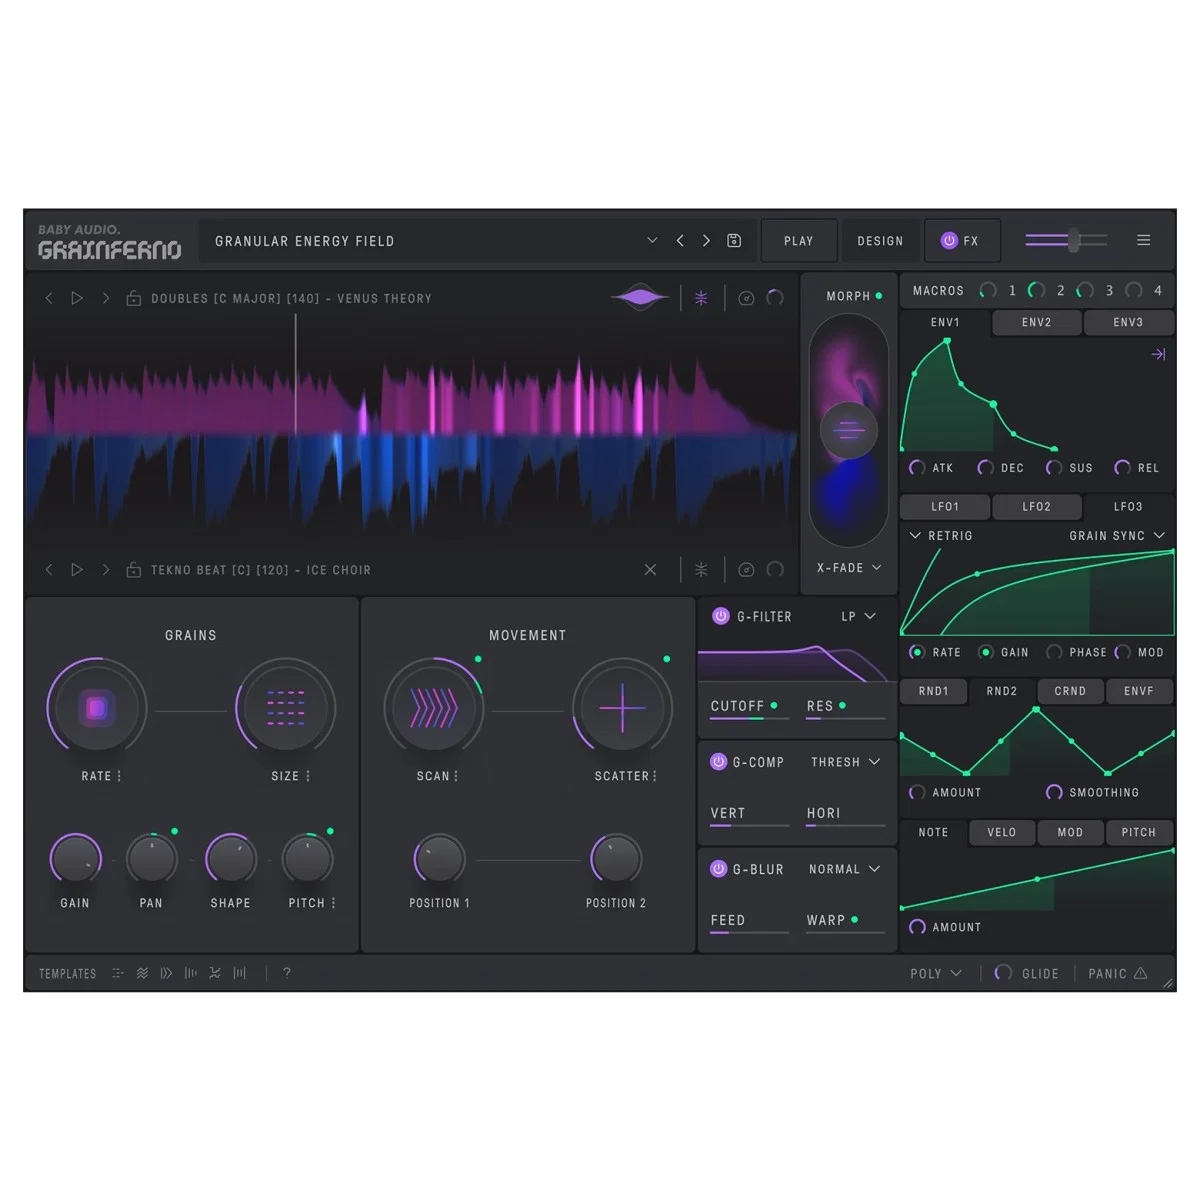Load next sample for TEKNO BEAT layer
This screenshot has width=1200, height=1200.
[105, 569]
